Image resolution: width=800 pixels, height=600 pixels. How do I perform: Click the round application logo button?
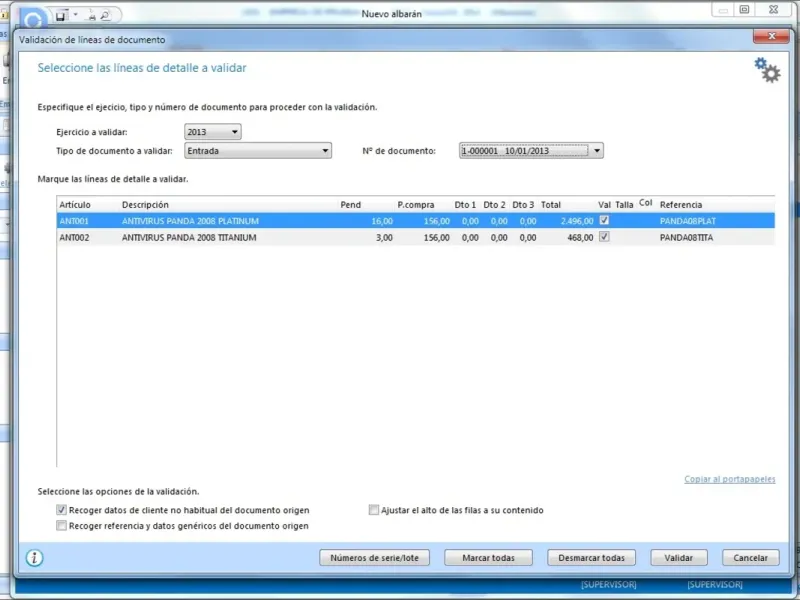tap(34, 20)
